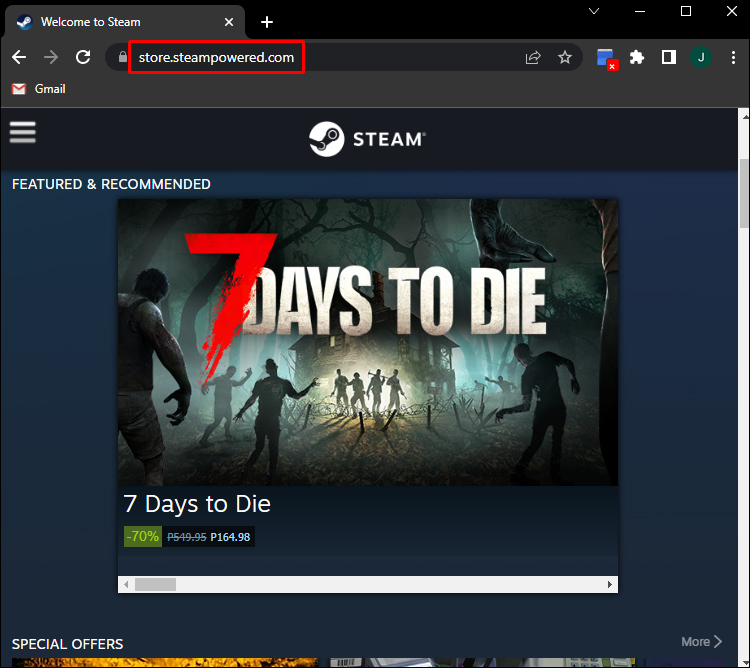Open the blue extension with red badge

(x=607, y=59)
